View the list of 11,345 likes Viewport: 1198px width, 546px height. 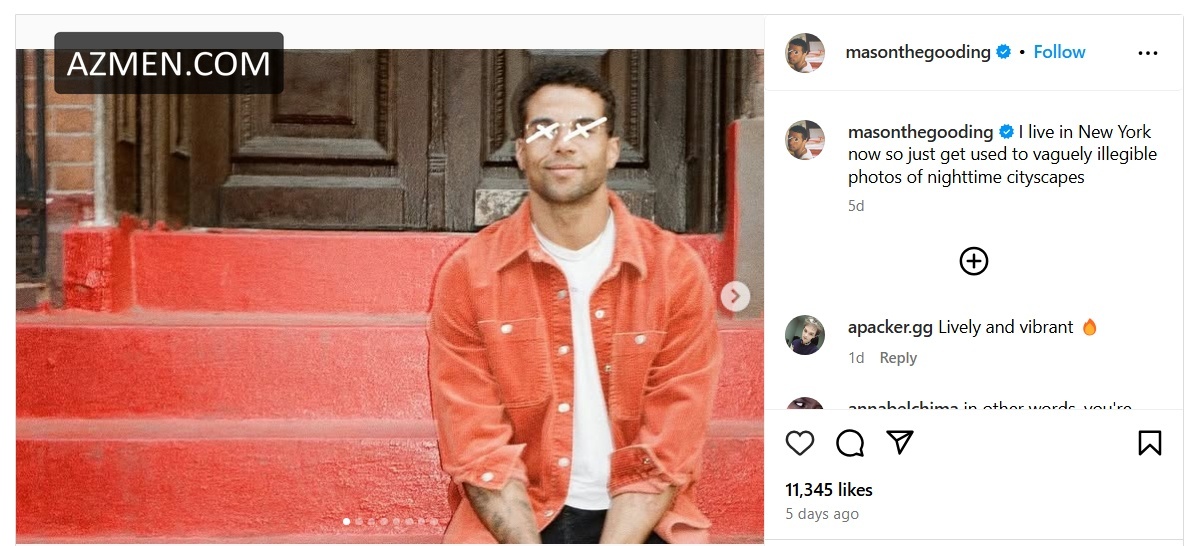829,490
